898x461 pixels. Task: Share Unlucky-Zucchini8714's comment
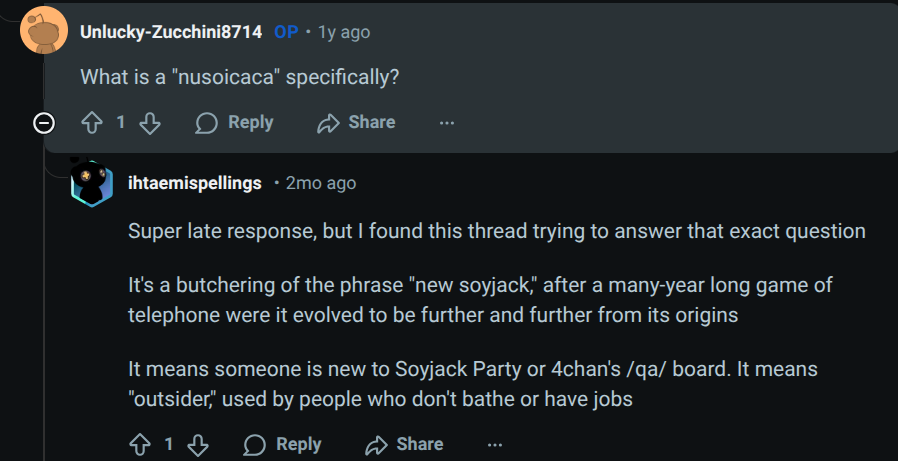pyautogui.click(x=357, y=123)
